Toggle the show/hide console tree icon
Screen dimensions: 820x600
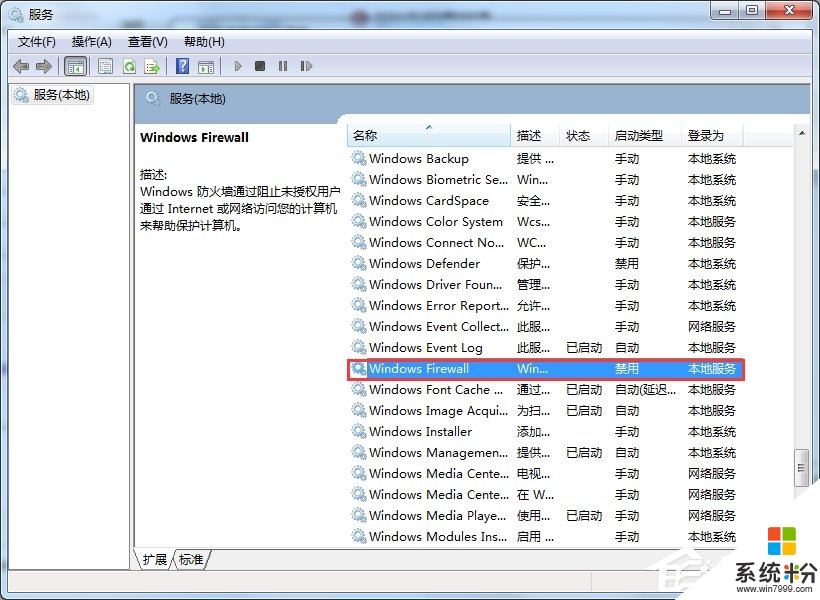pos(75,66)
